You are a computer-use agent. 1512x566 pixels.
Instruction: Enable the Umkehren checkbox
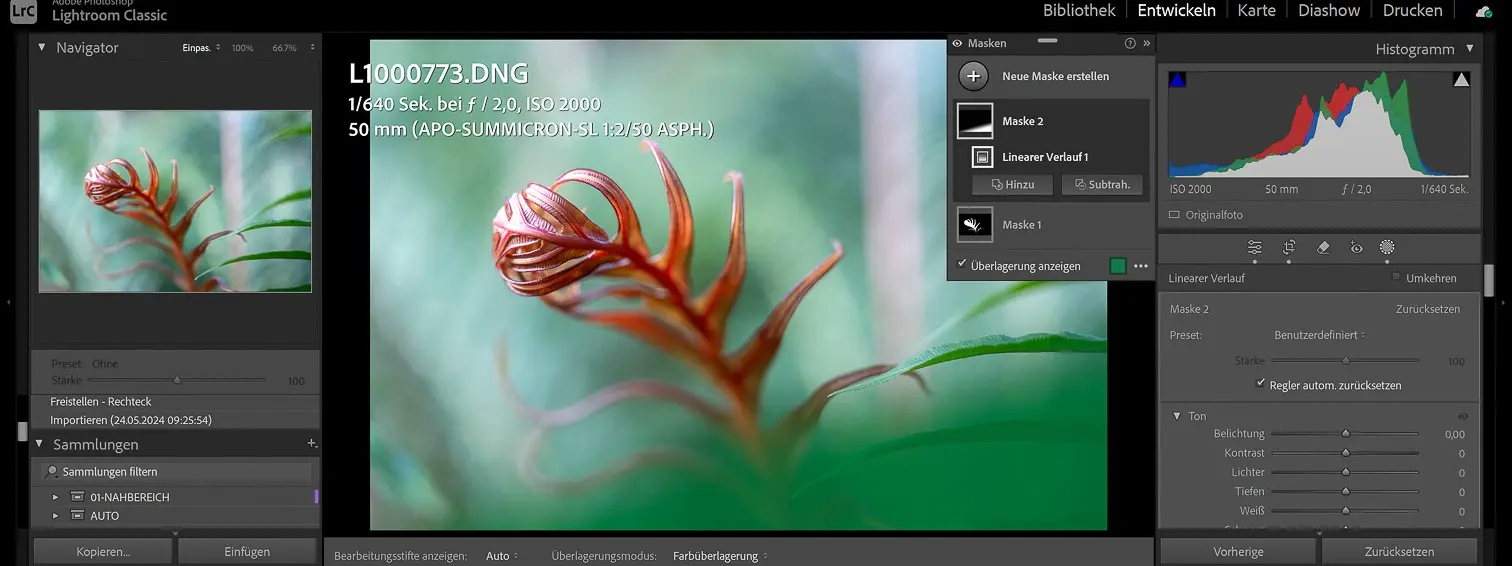(1396, 278)
